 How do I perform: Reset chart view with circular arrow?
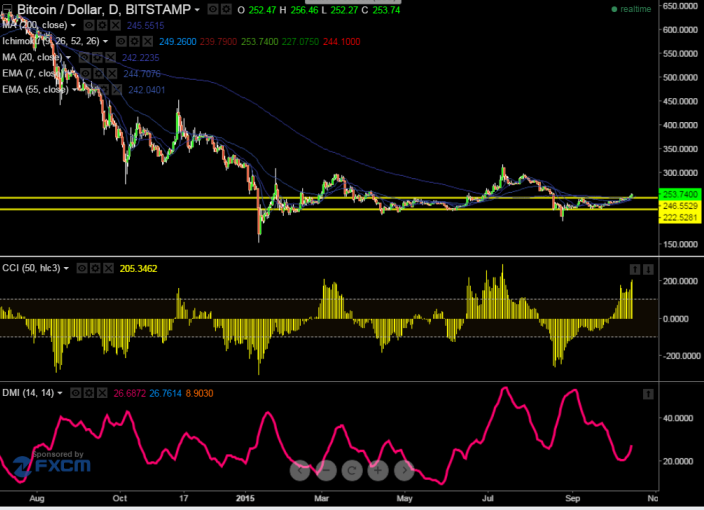click(x=352, y=470)
